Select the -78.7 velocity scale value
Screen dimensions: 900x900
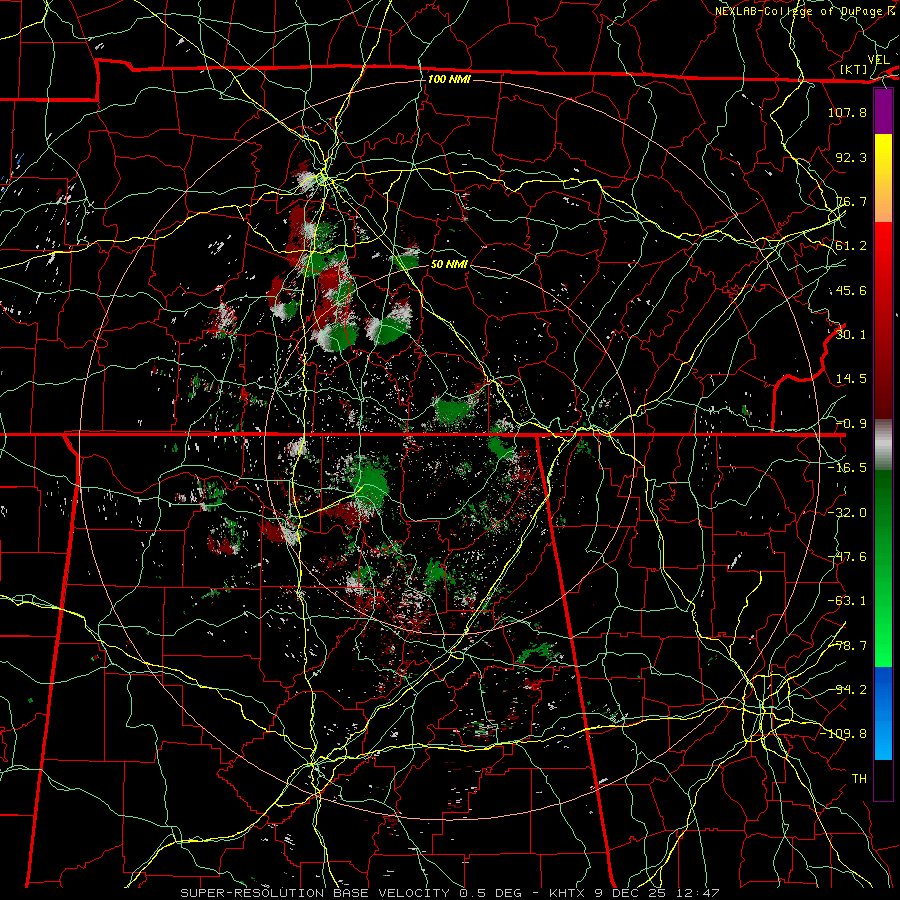coord(847,645)
